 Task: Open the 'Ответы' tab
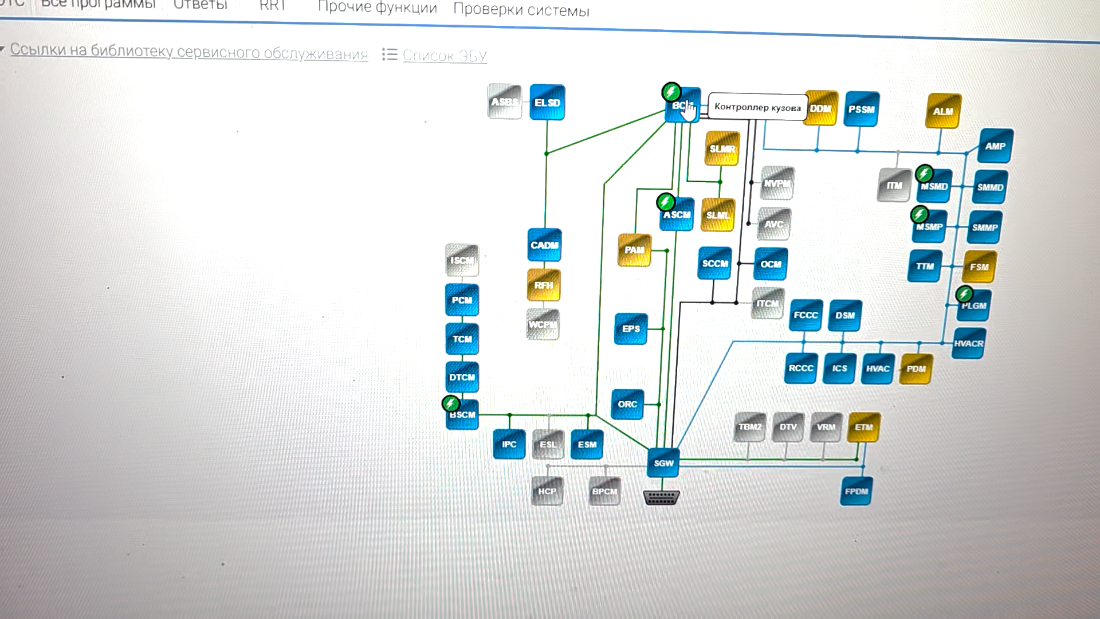click(x=200, y=6)
